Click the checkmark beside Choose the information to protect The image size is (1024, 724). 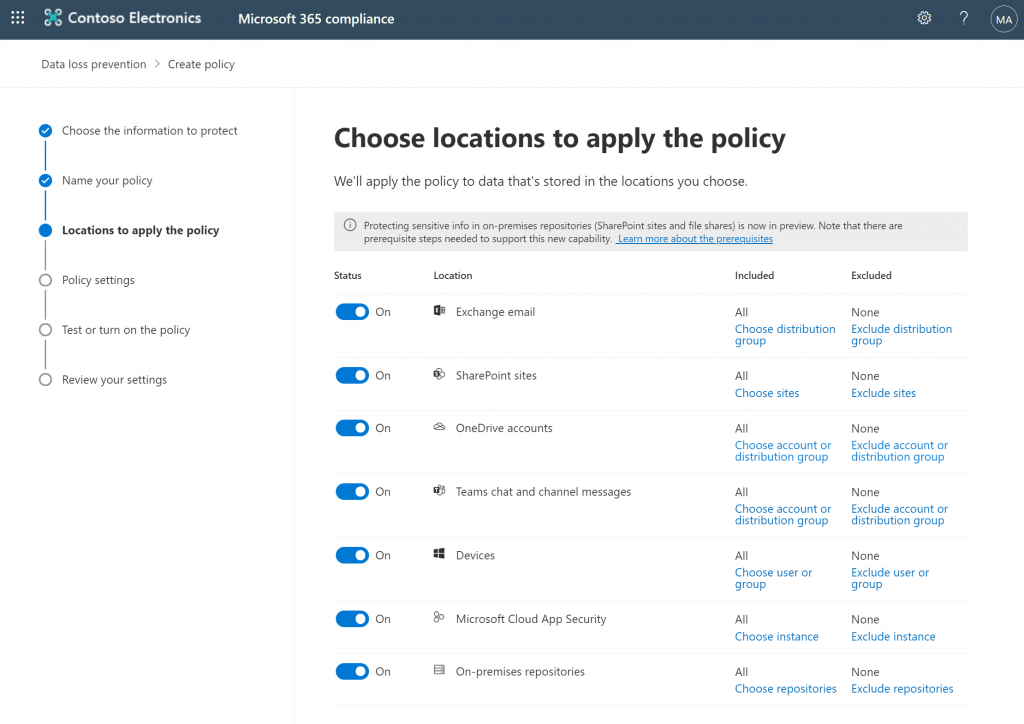[x=45, y=131]
